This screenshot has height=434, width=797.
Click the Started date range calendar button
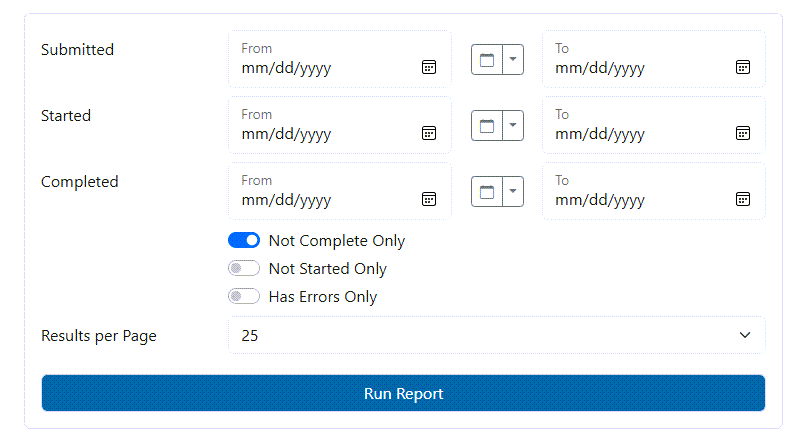coord(487,126)
